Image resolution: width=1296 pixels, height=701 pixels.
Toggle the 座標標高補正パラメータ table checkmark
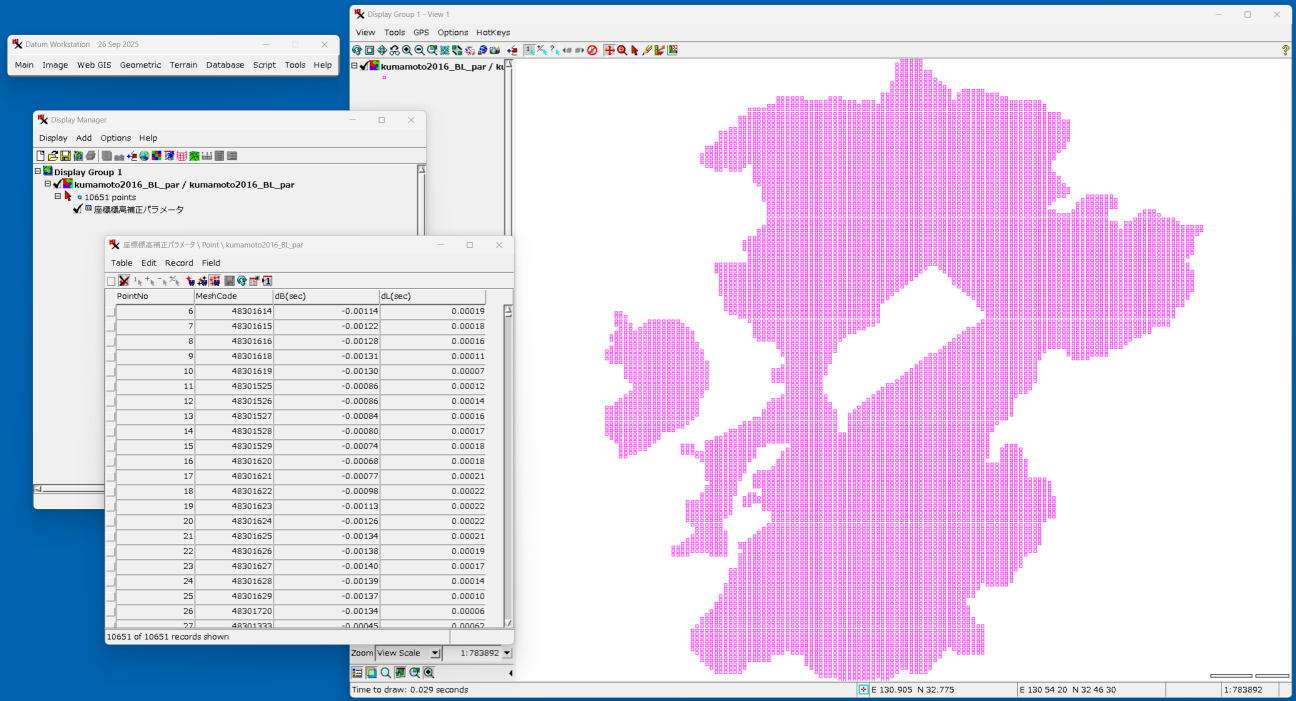coord(77,209)
